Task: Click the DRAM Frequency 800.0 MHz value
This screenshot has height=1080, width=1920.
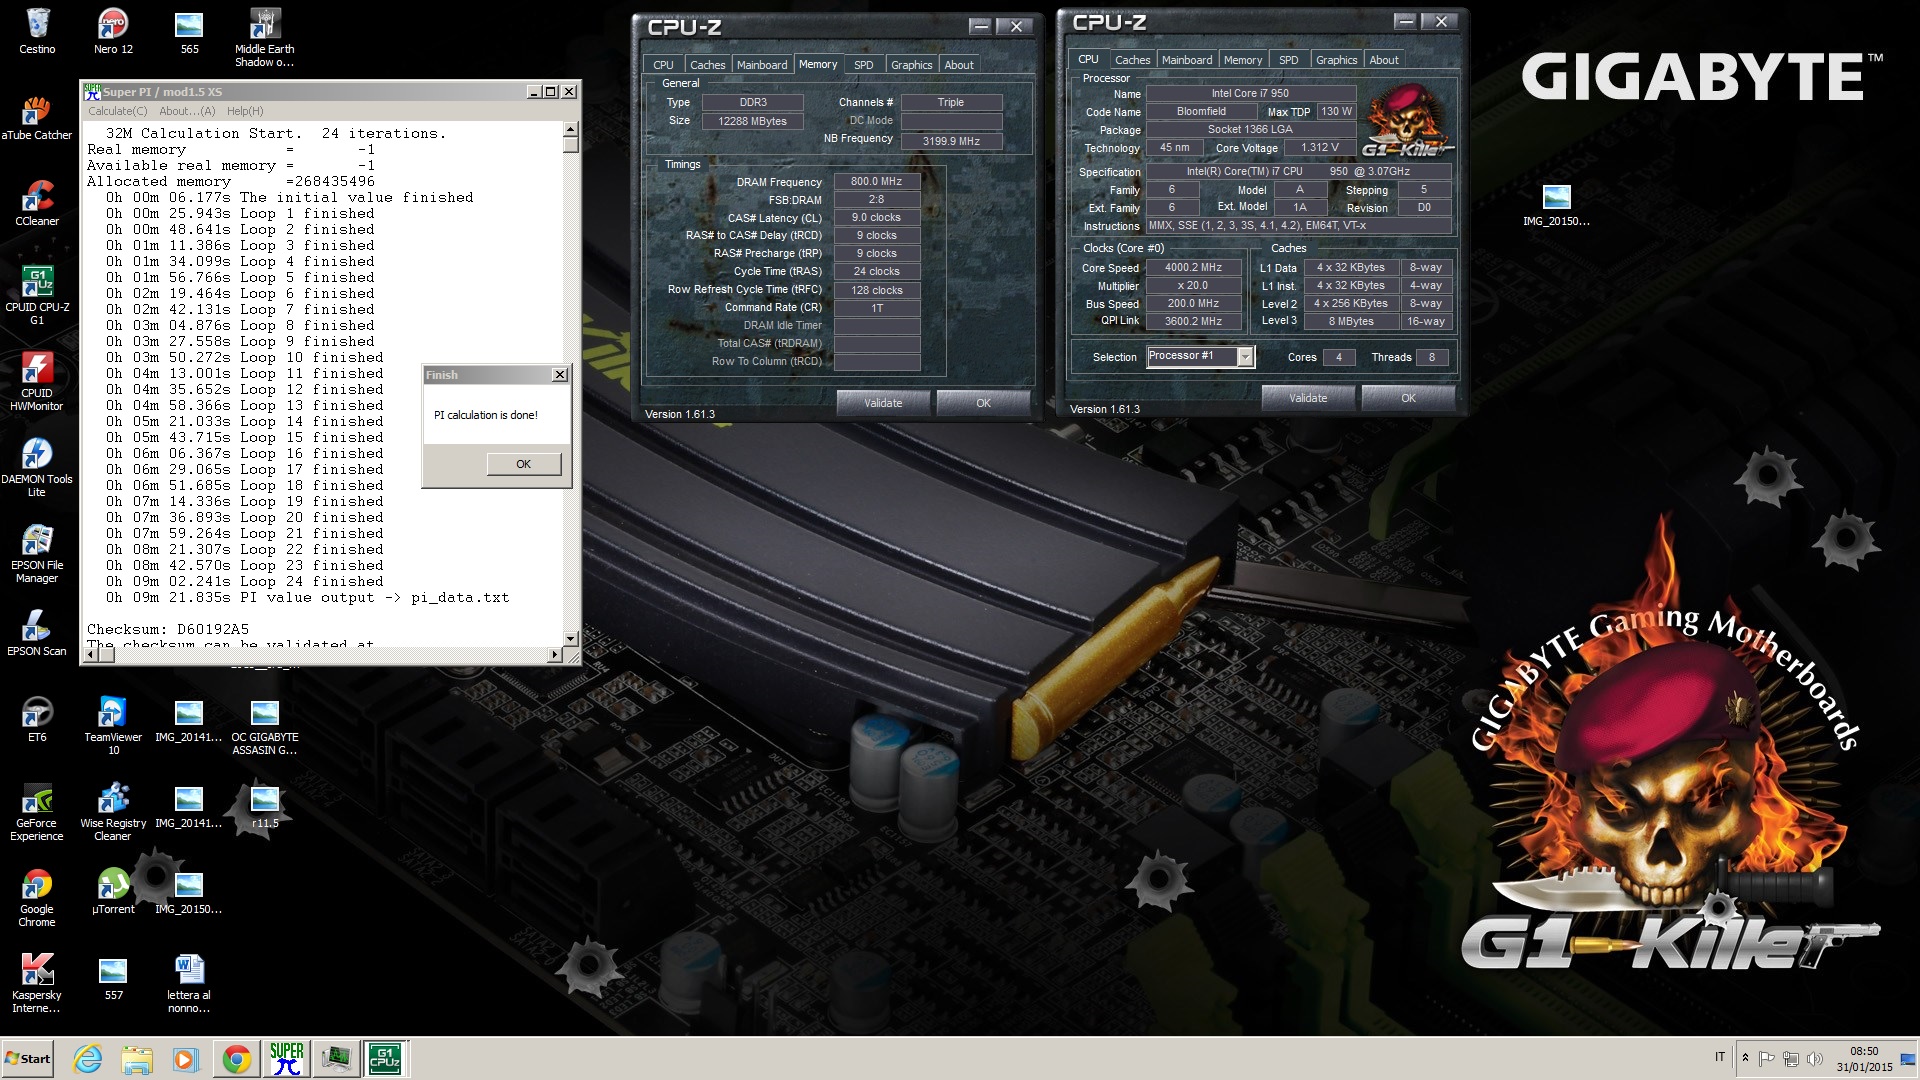Action: (x=876, y=182)
